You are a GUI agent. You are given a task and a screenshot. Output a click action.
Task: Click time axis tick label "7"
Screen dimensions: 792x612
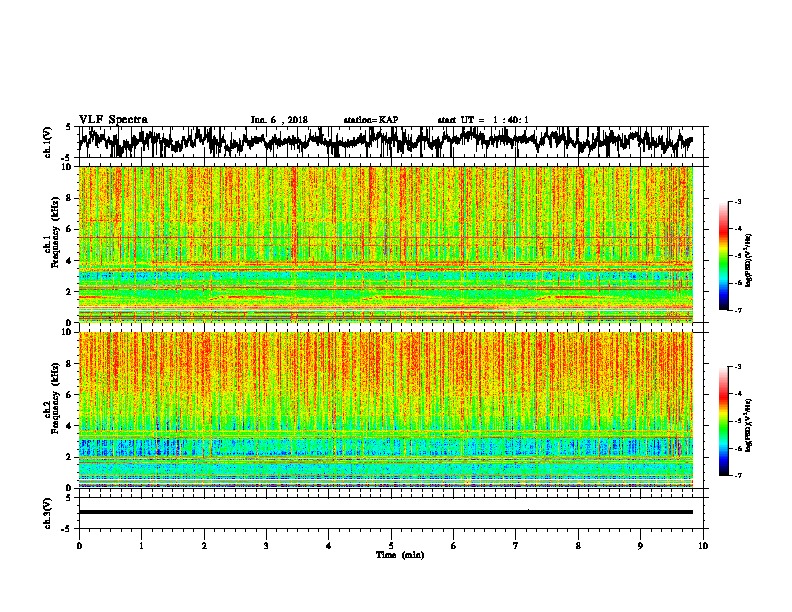click(516, 546)
